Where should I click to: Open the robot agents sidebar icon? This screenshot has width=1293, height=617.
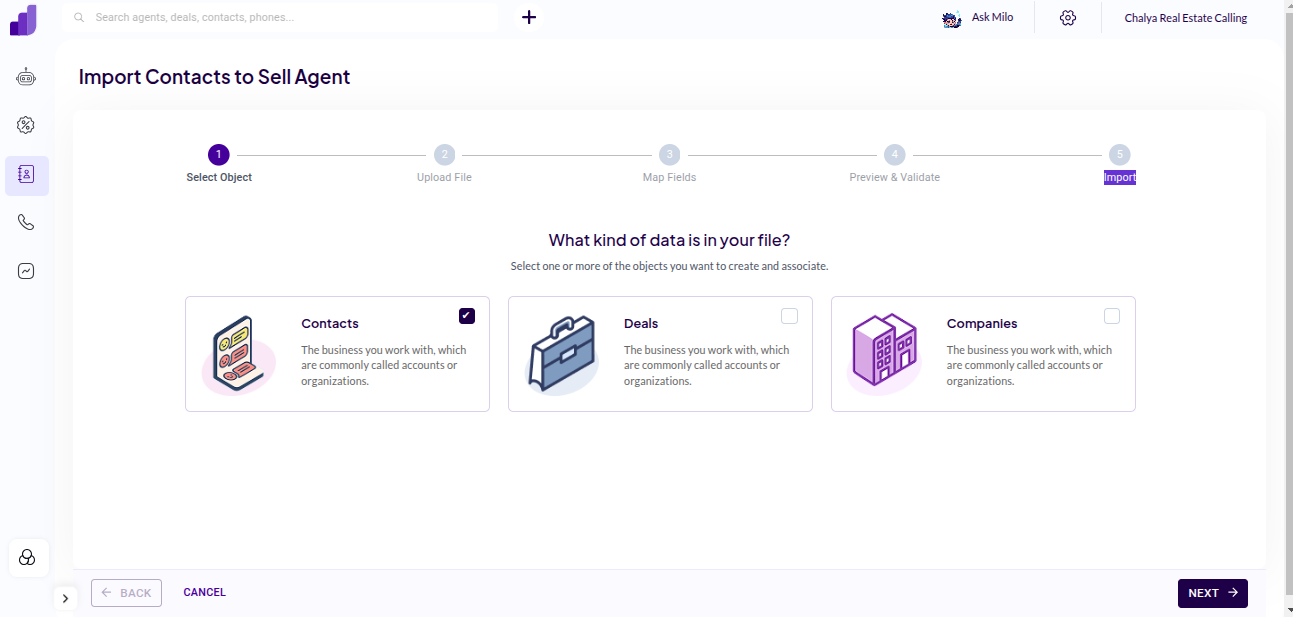point(26,77)
